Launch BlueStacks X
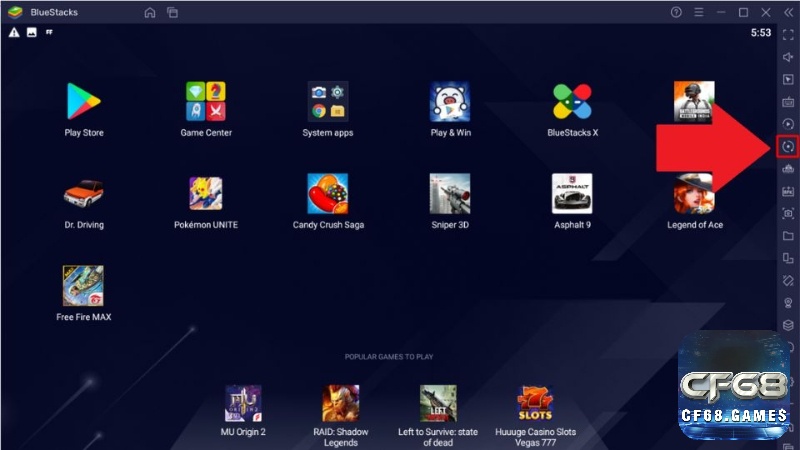The height and width of the screenshot is (450, 800). pos(572,101)
